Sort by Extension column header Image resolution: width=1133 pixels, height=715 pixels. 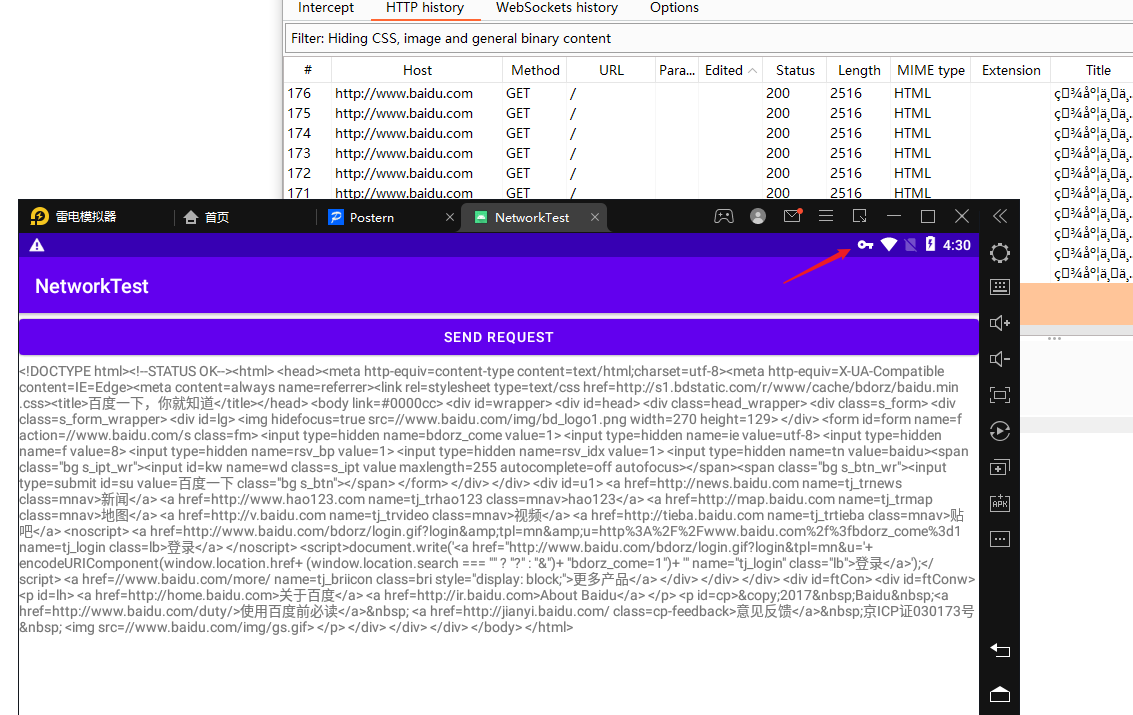[x=1010, y=70]
